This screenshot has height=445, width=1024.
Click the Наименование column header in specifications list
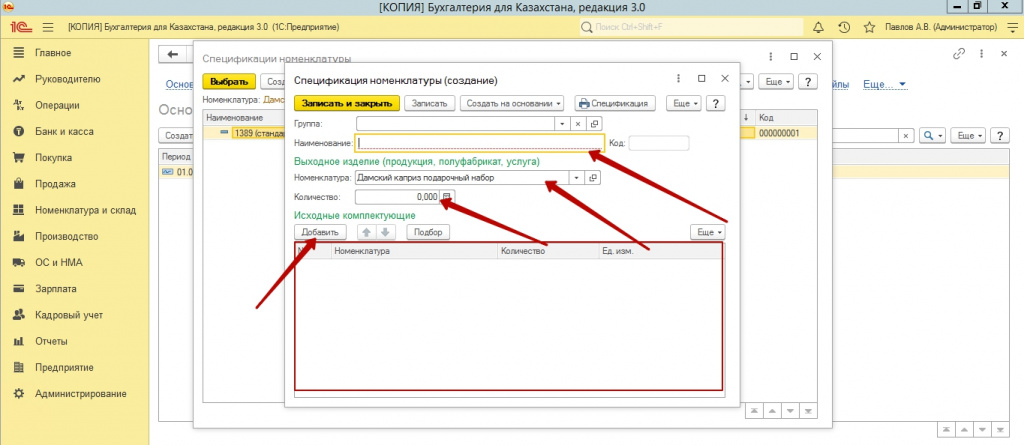[245, 118]
